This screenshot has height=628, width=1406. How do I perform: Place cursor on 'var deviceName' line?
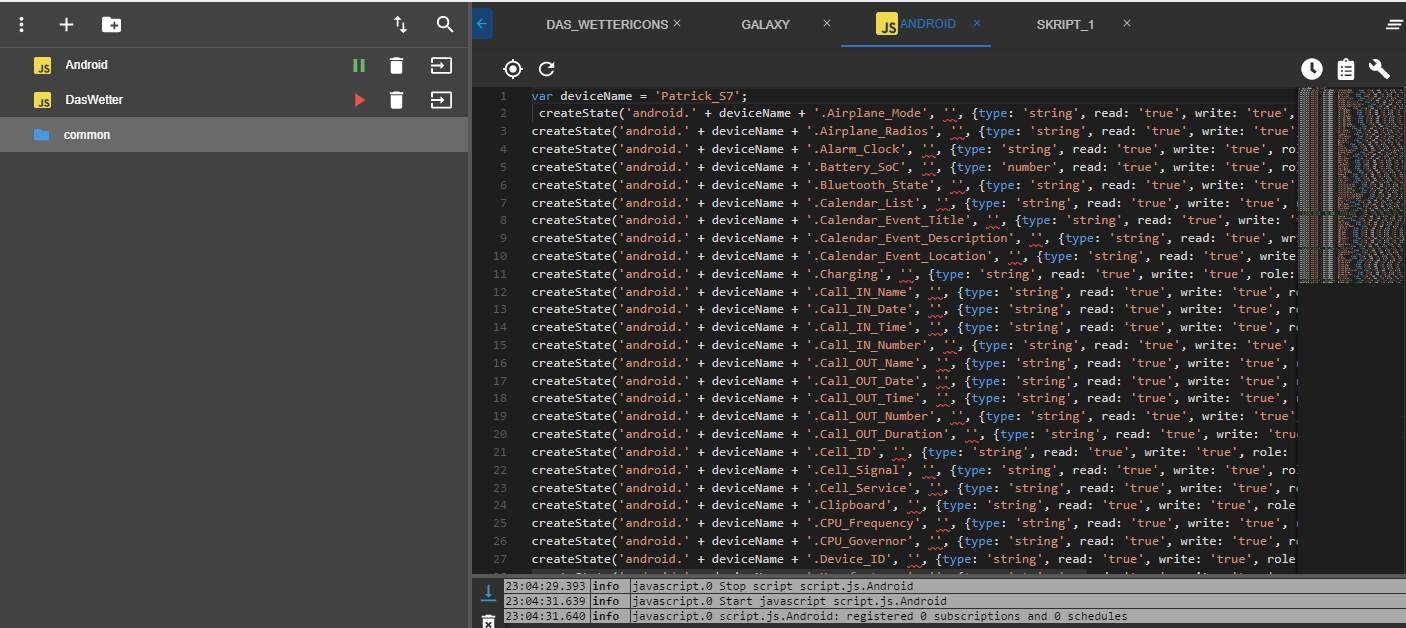[639, 96]
